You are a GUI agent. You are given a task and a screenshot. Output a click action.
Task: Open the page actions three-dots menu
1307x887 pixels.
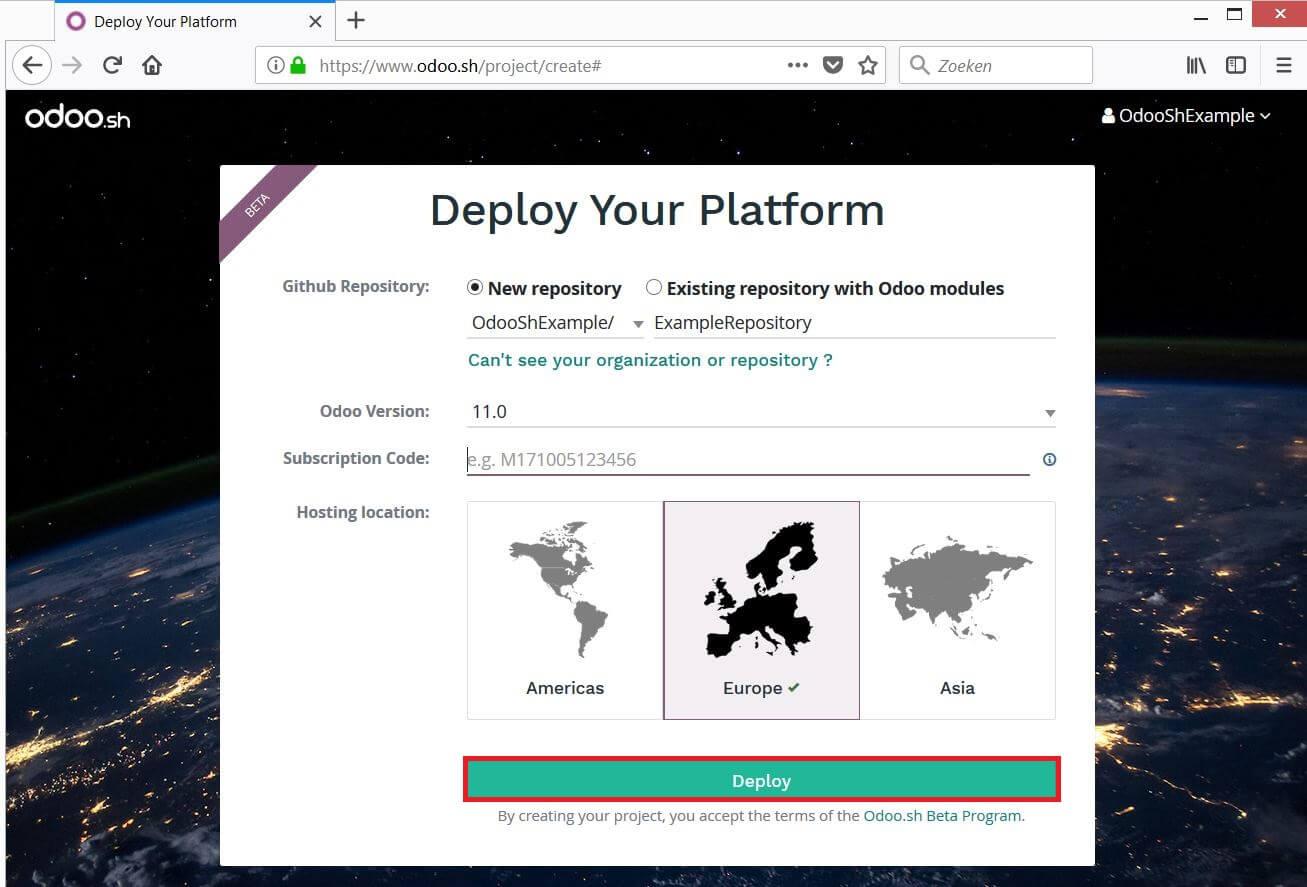point(797,65)
